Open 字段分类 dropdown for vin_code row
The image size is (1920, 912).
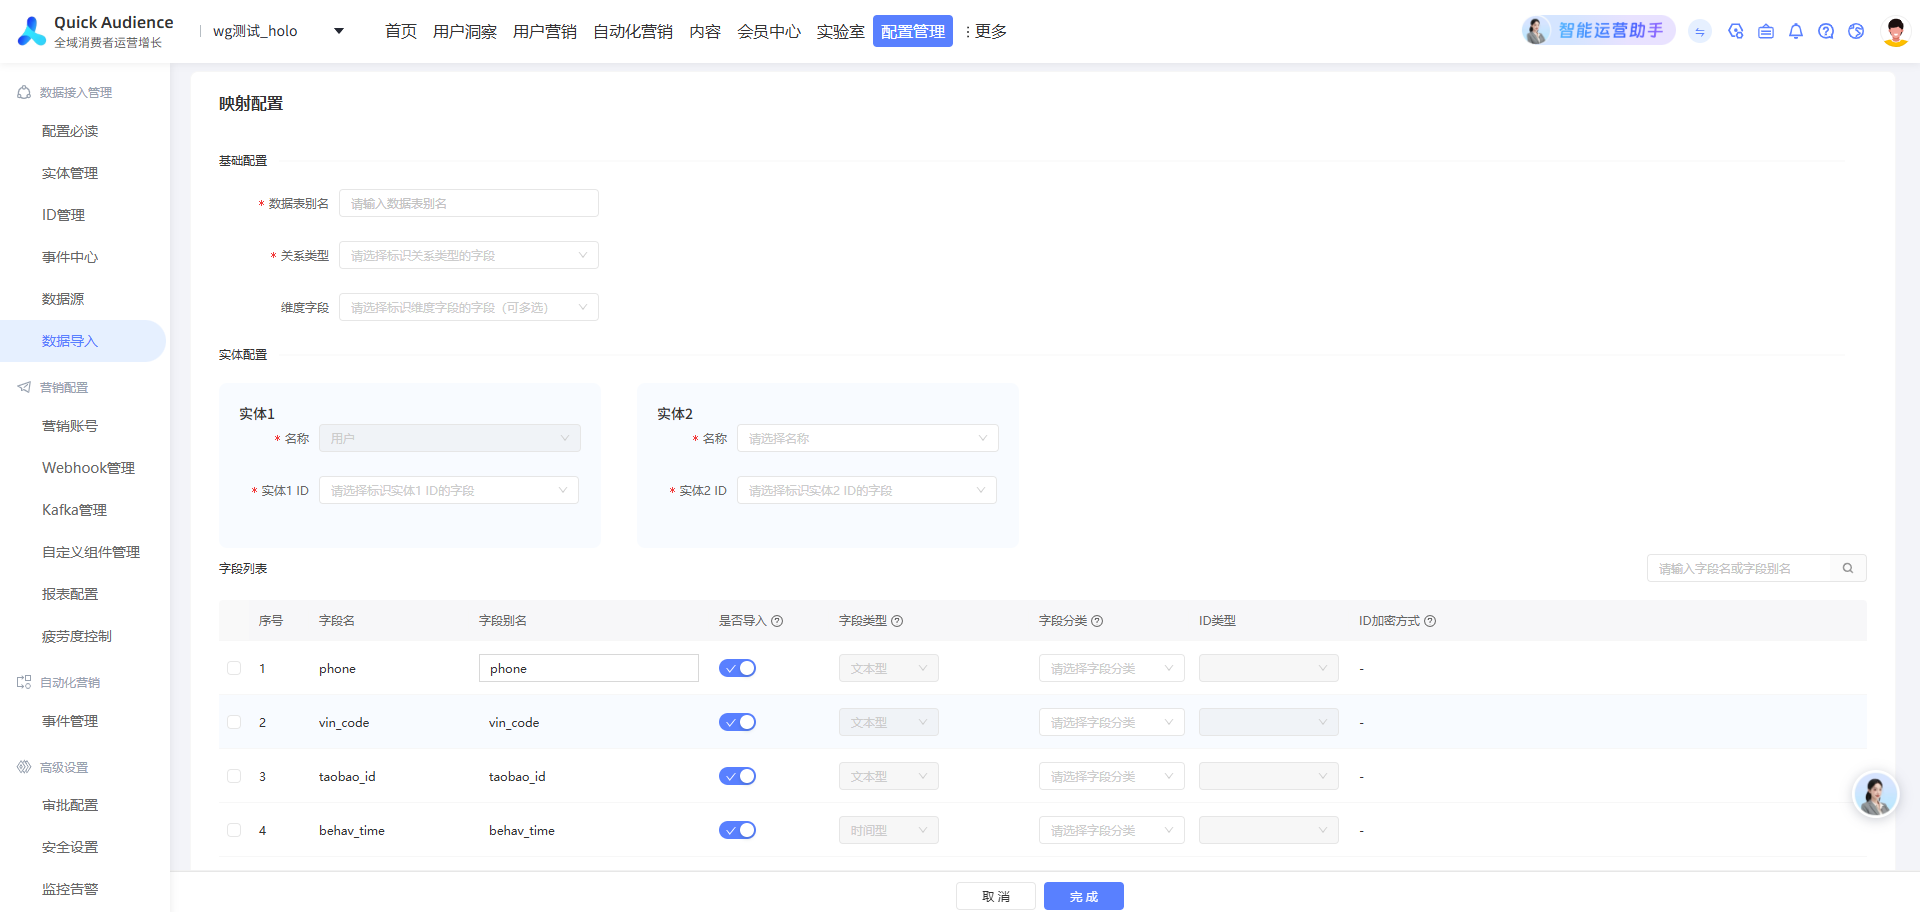[x=1112, y=722]
